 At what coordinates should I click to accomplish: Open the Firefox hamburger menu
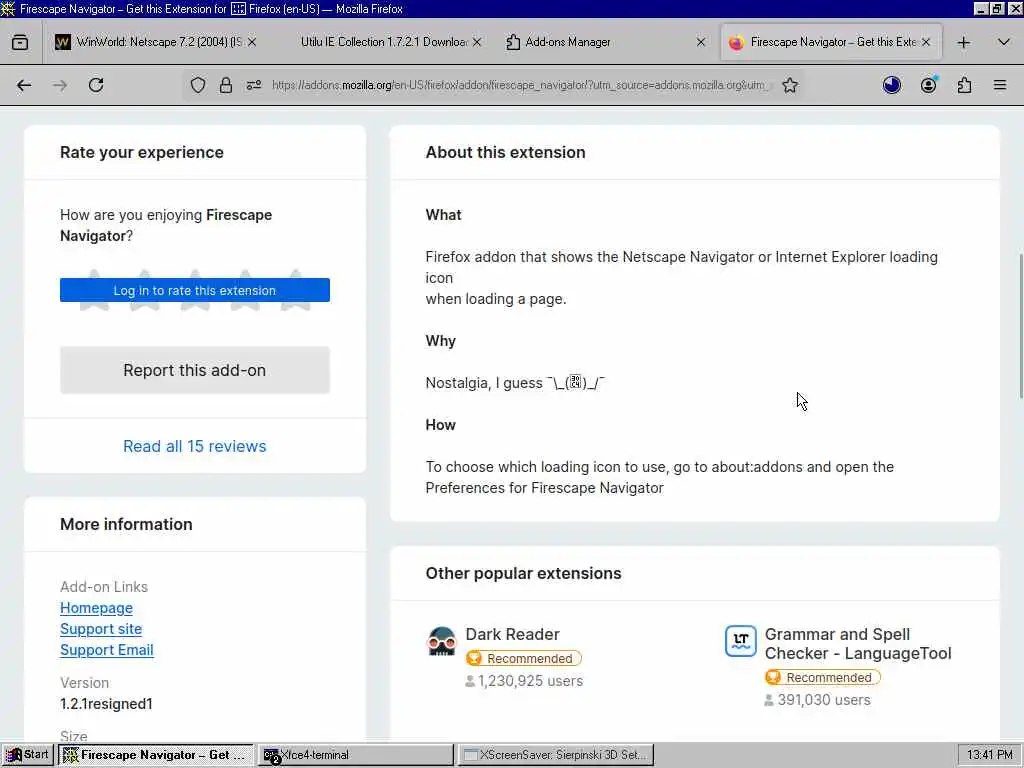pyautogui.click(x=1000, y=85)
